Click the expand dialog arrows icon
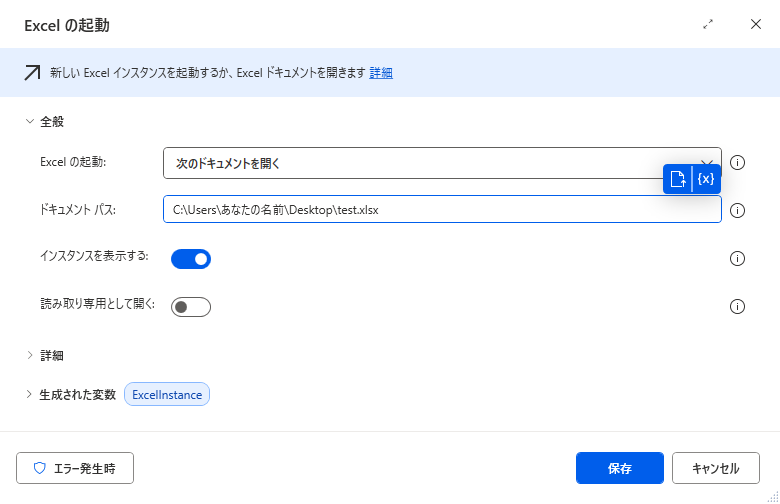This screenshot has width=780, height=504. click(x=708, y=24)
